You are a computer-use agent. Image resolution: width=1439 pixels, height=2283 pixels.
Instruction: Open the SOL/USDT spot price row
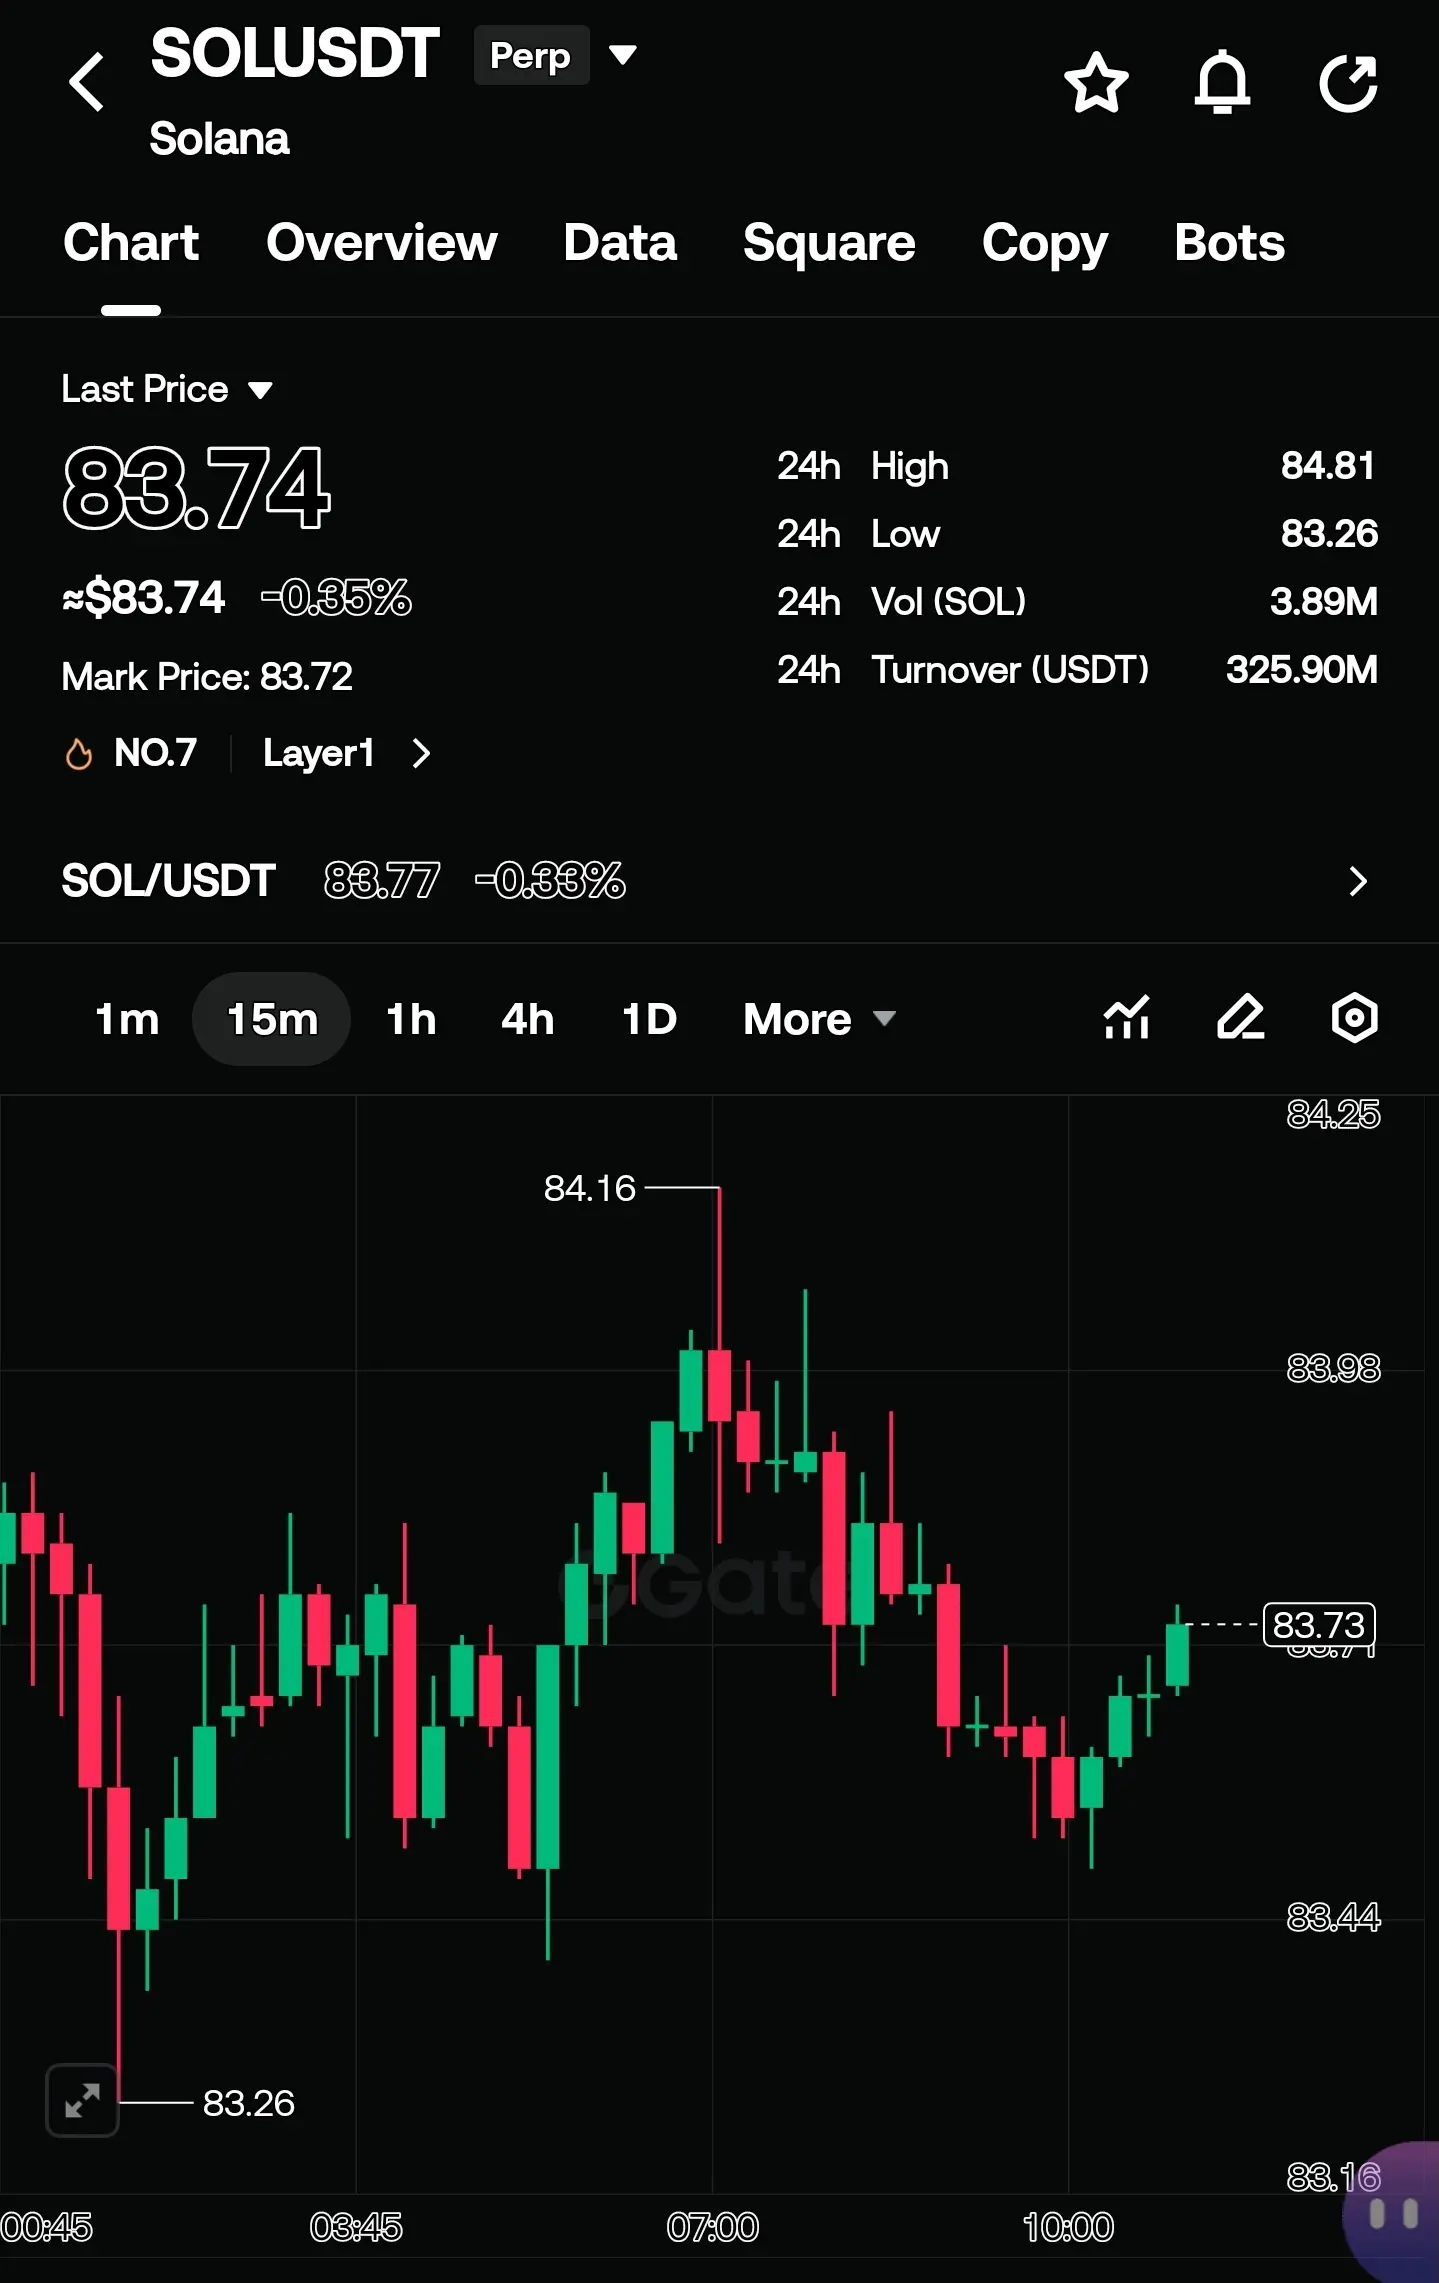coord(719,881)
